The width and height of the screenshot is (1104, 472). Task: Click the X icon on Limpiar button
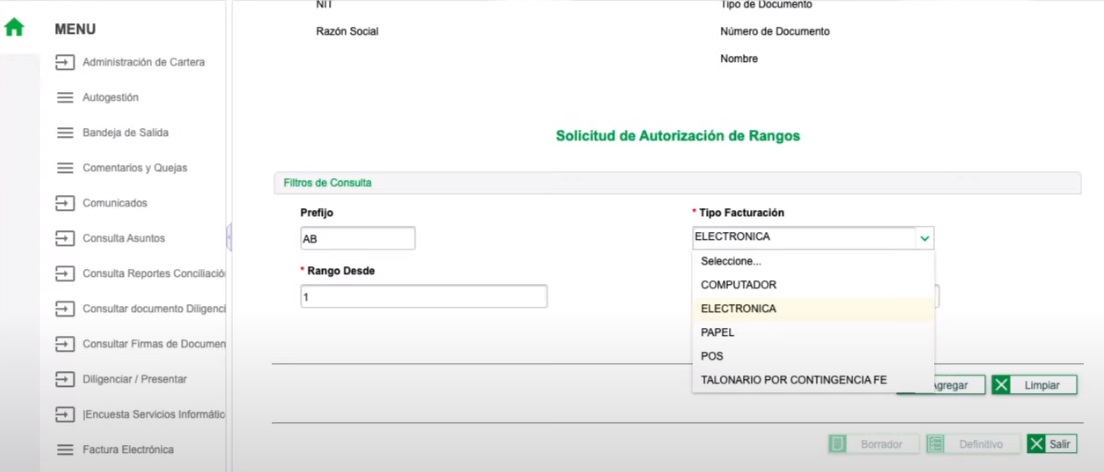pos(1002,385)
